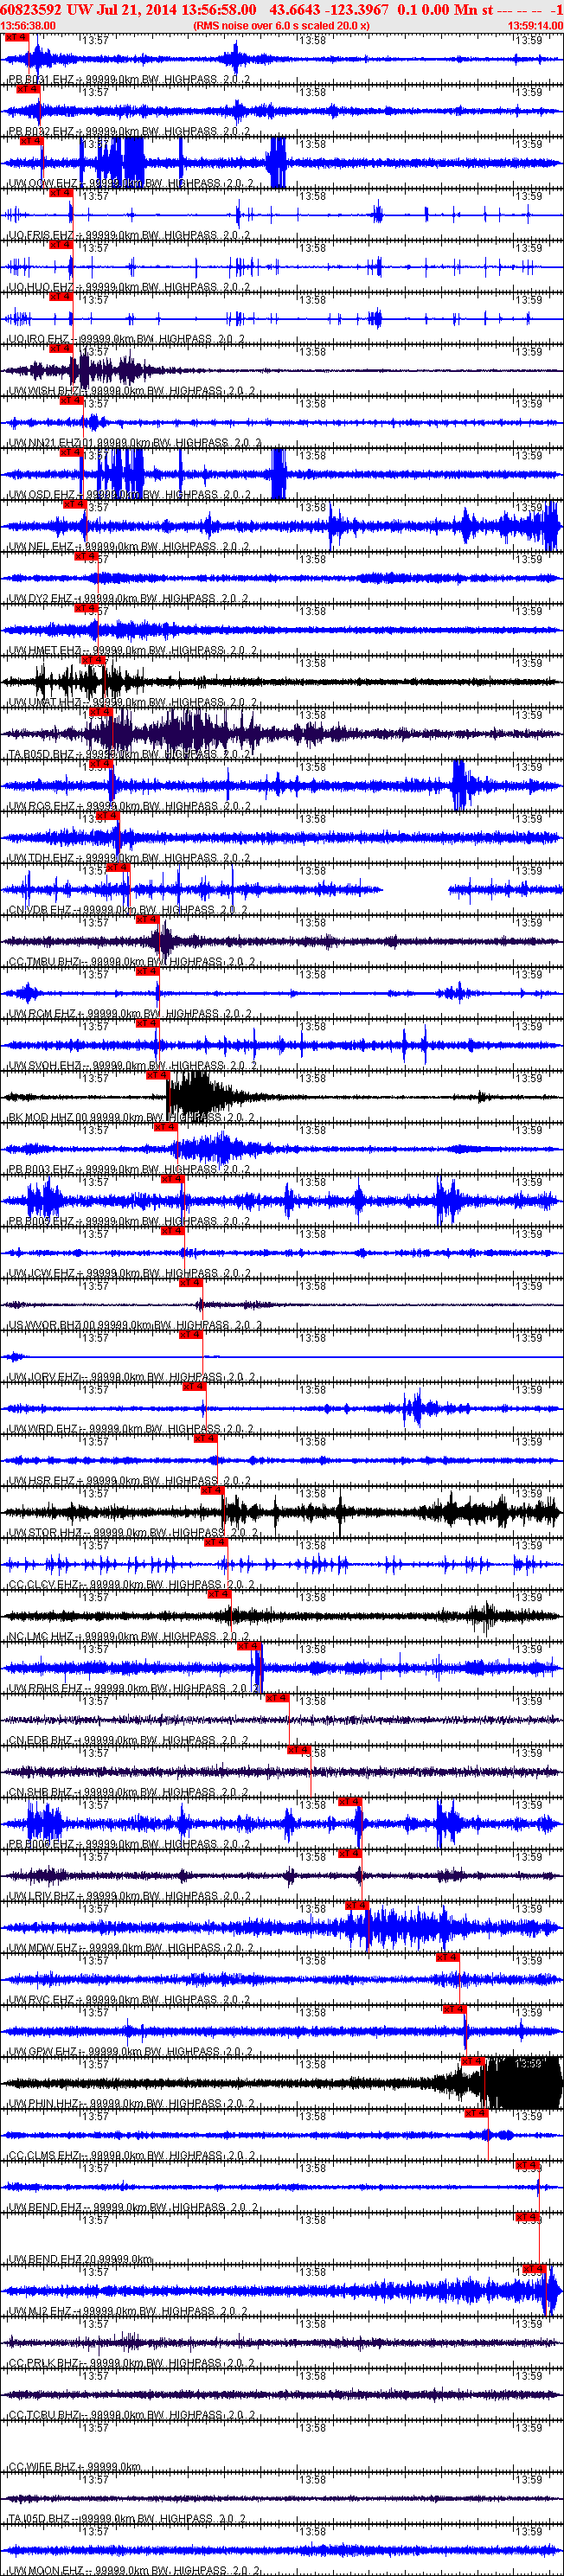Click the PB B009 EHZ station label
This screenshot has width=564, height=2576.
point(129,1222)
